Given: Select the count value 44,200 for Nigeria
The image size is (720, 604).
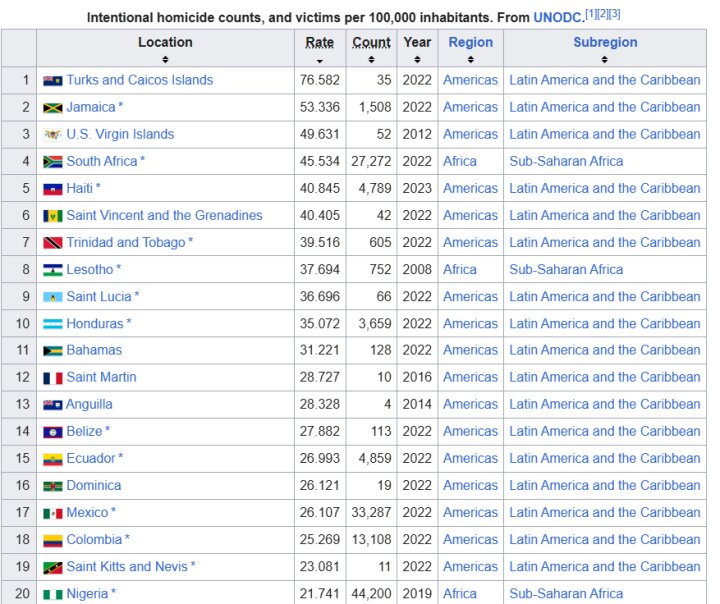Looking at the screenshot, I should click(371, 594).
